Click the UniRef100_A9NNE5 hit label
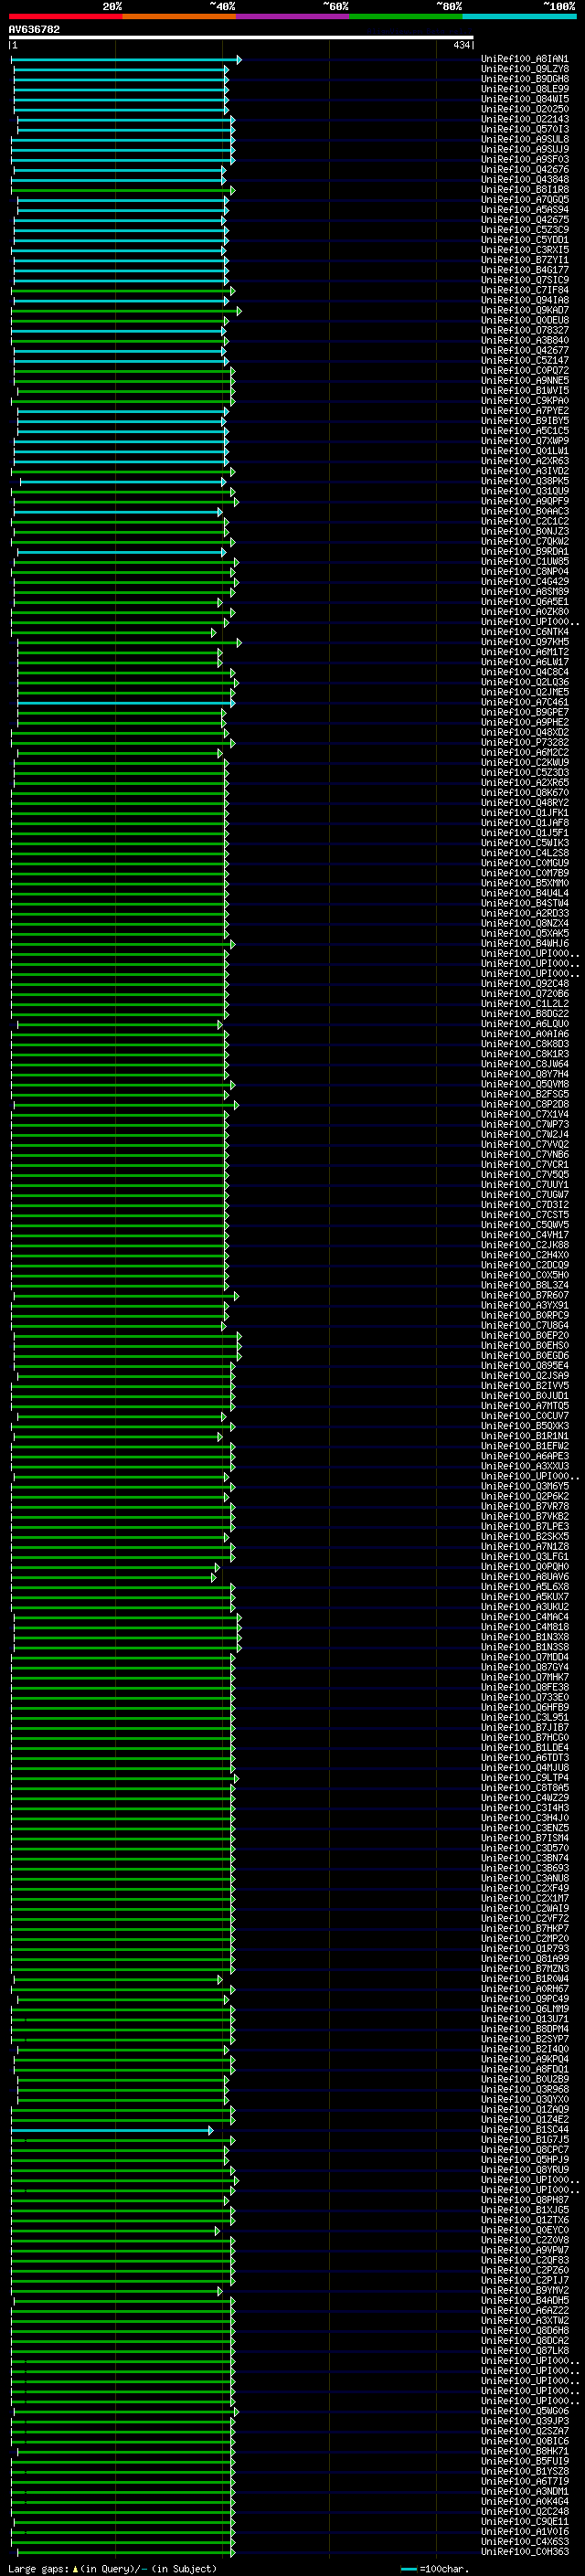Image resolution: width=585 pixels, height=2576 pixels. [524, 380]
